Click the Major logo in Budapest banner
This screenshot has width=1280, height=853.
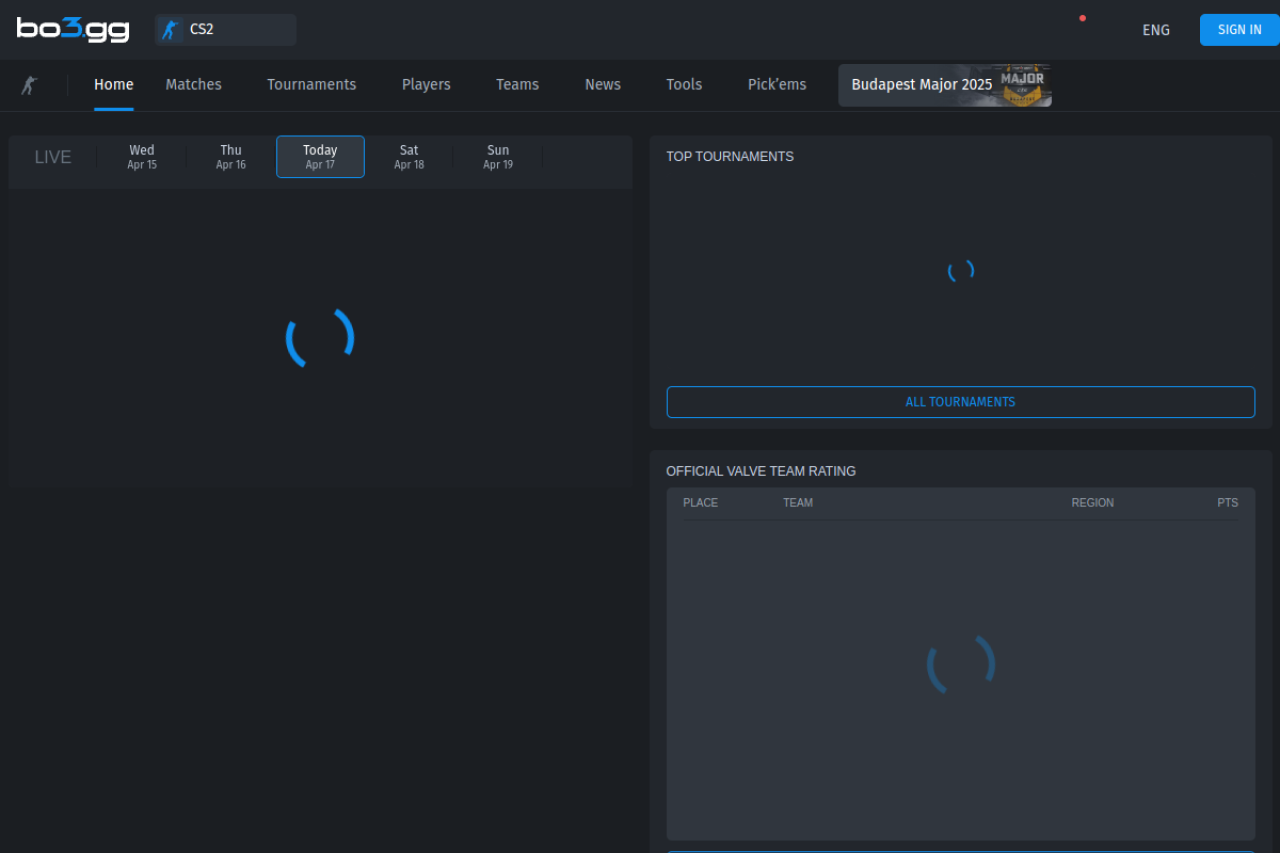1022,86
